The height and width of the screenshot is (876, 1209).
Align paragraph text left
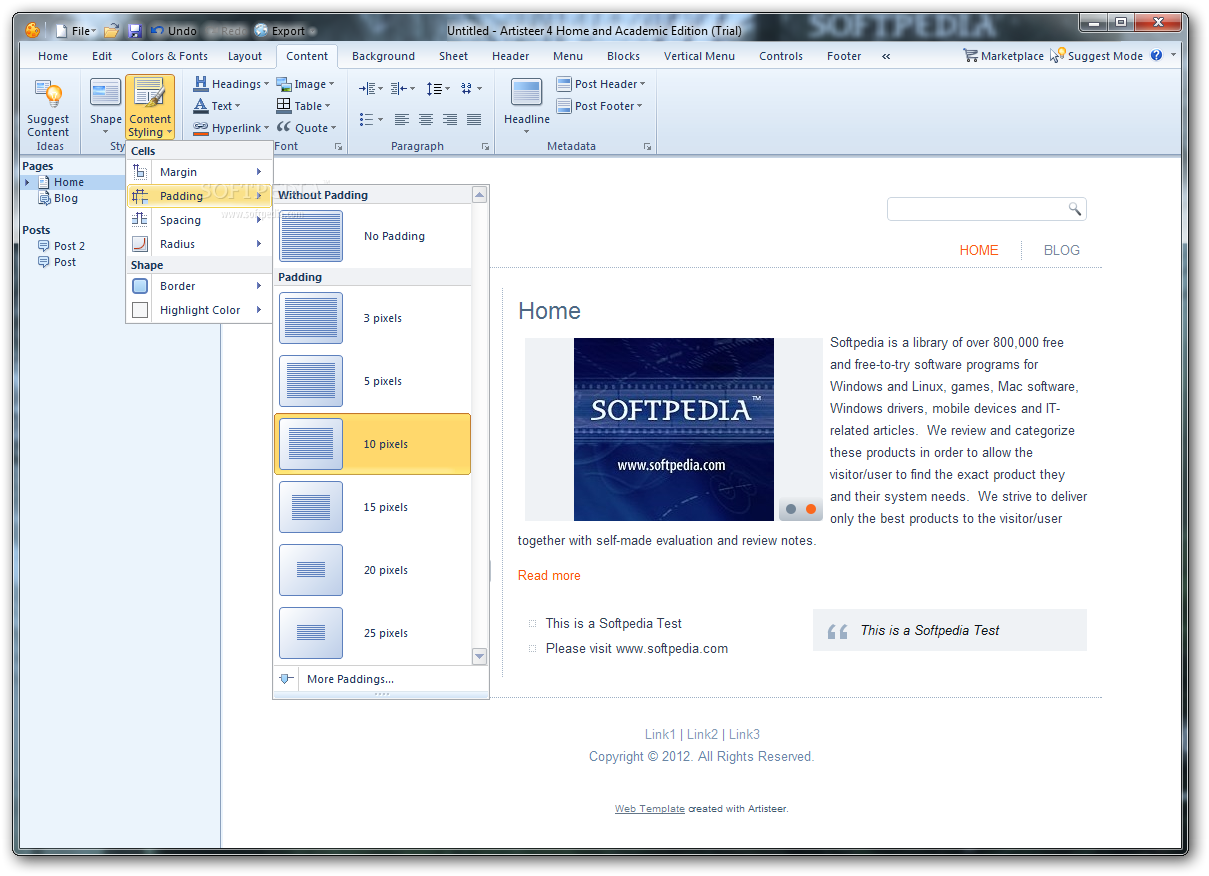pos(402,119)
